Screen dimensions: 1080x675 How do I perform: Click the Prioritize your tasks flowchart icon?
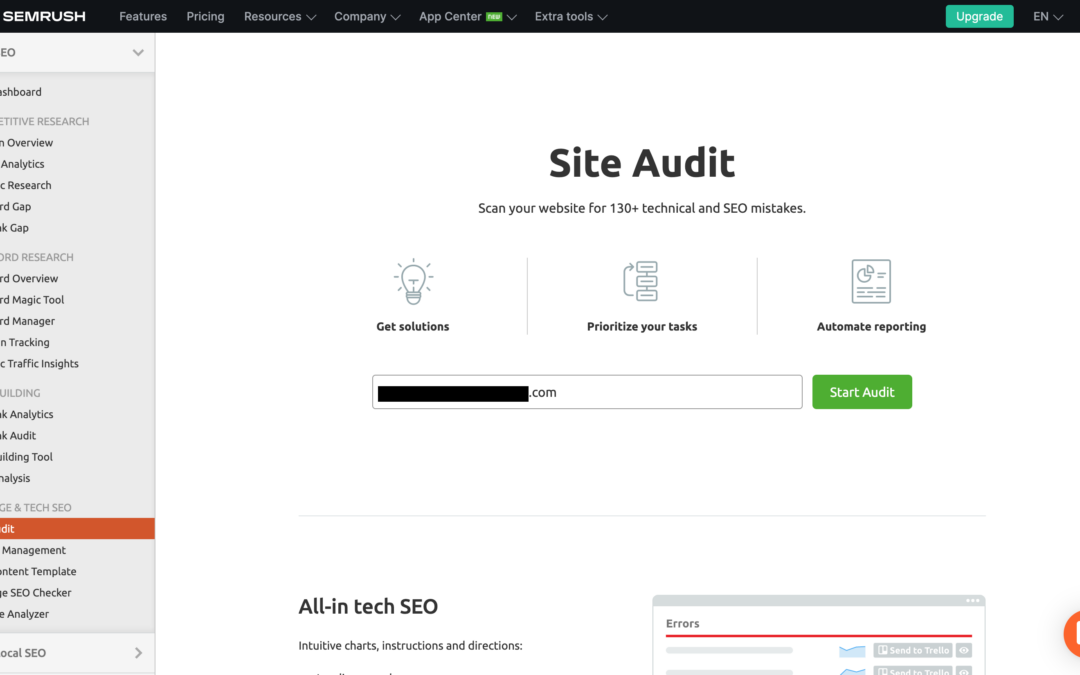coord(641,282)
